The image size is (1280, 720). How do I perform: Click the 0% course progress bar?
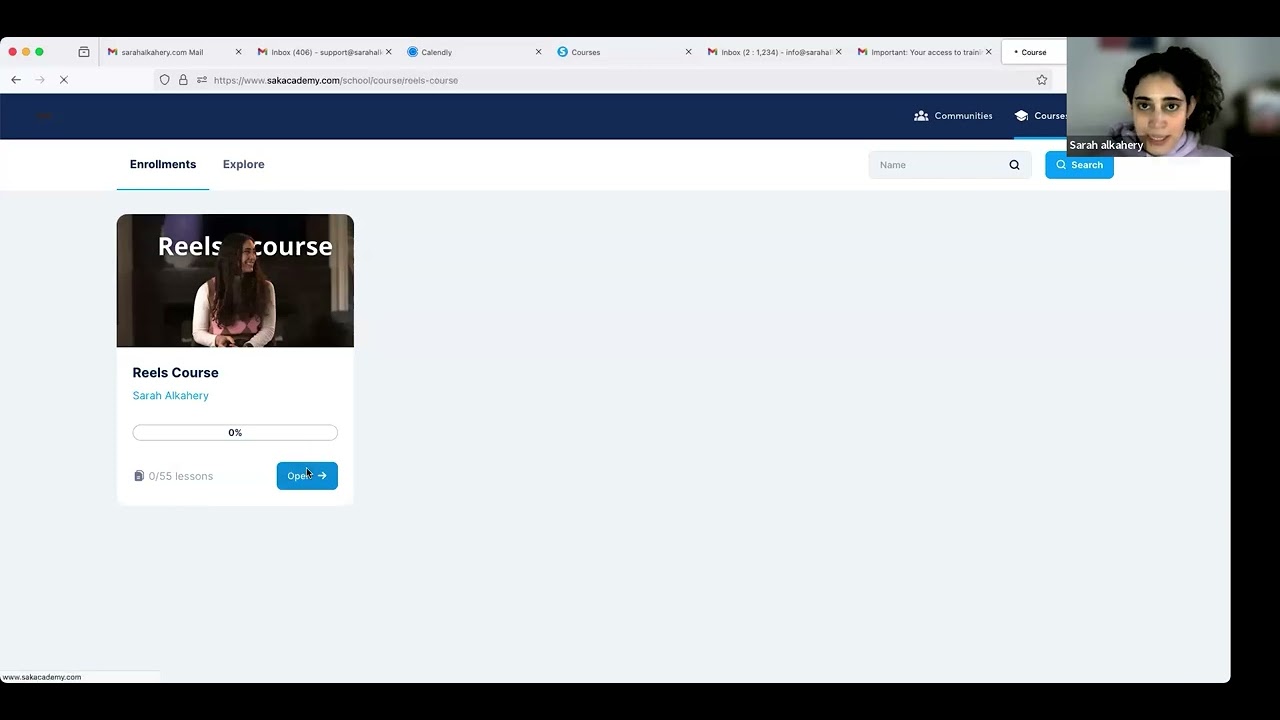click(235, 433)
